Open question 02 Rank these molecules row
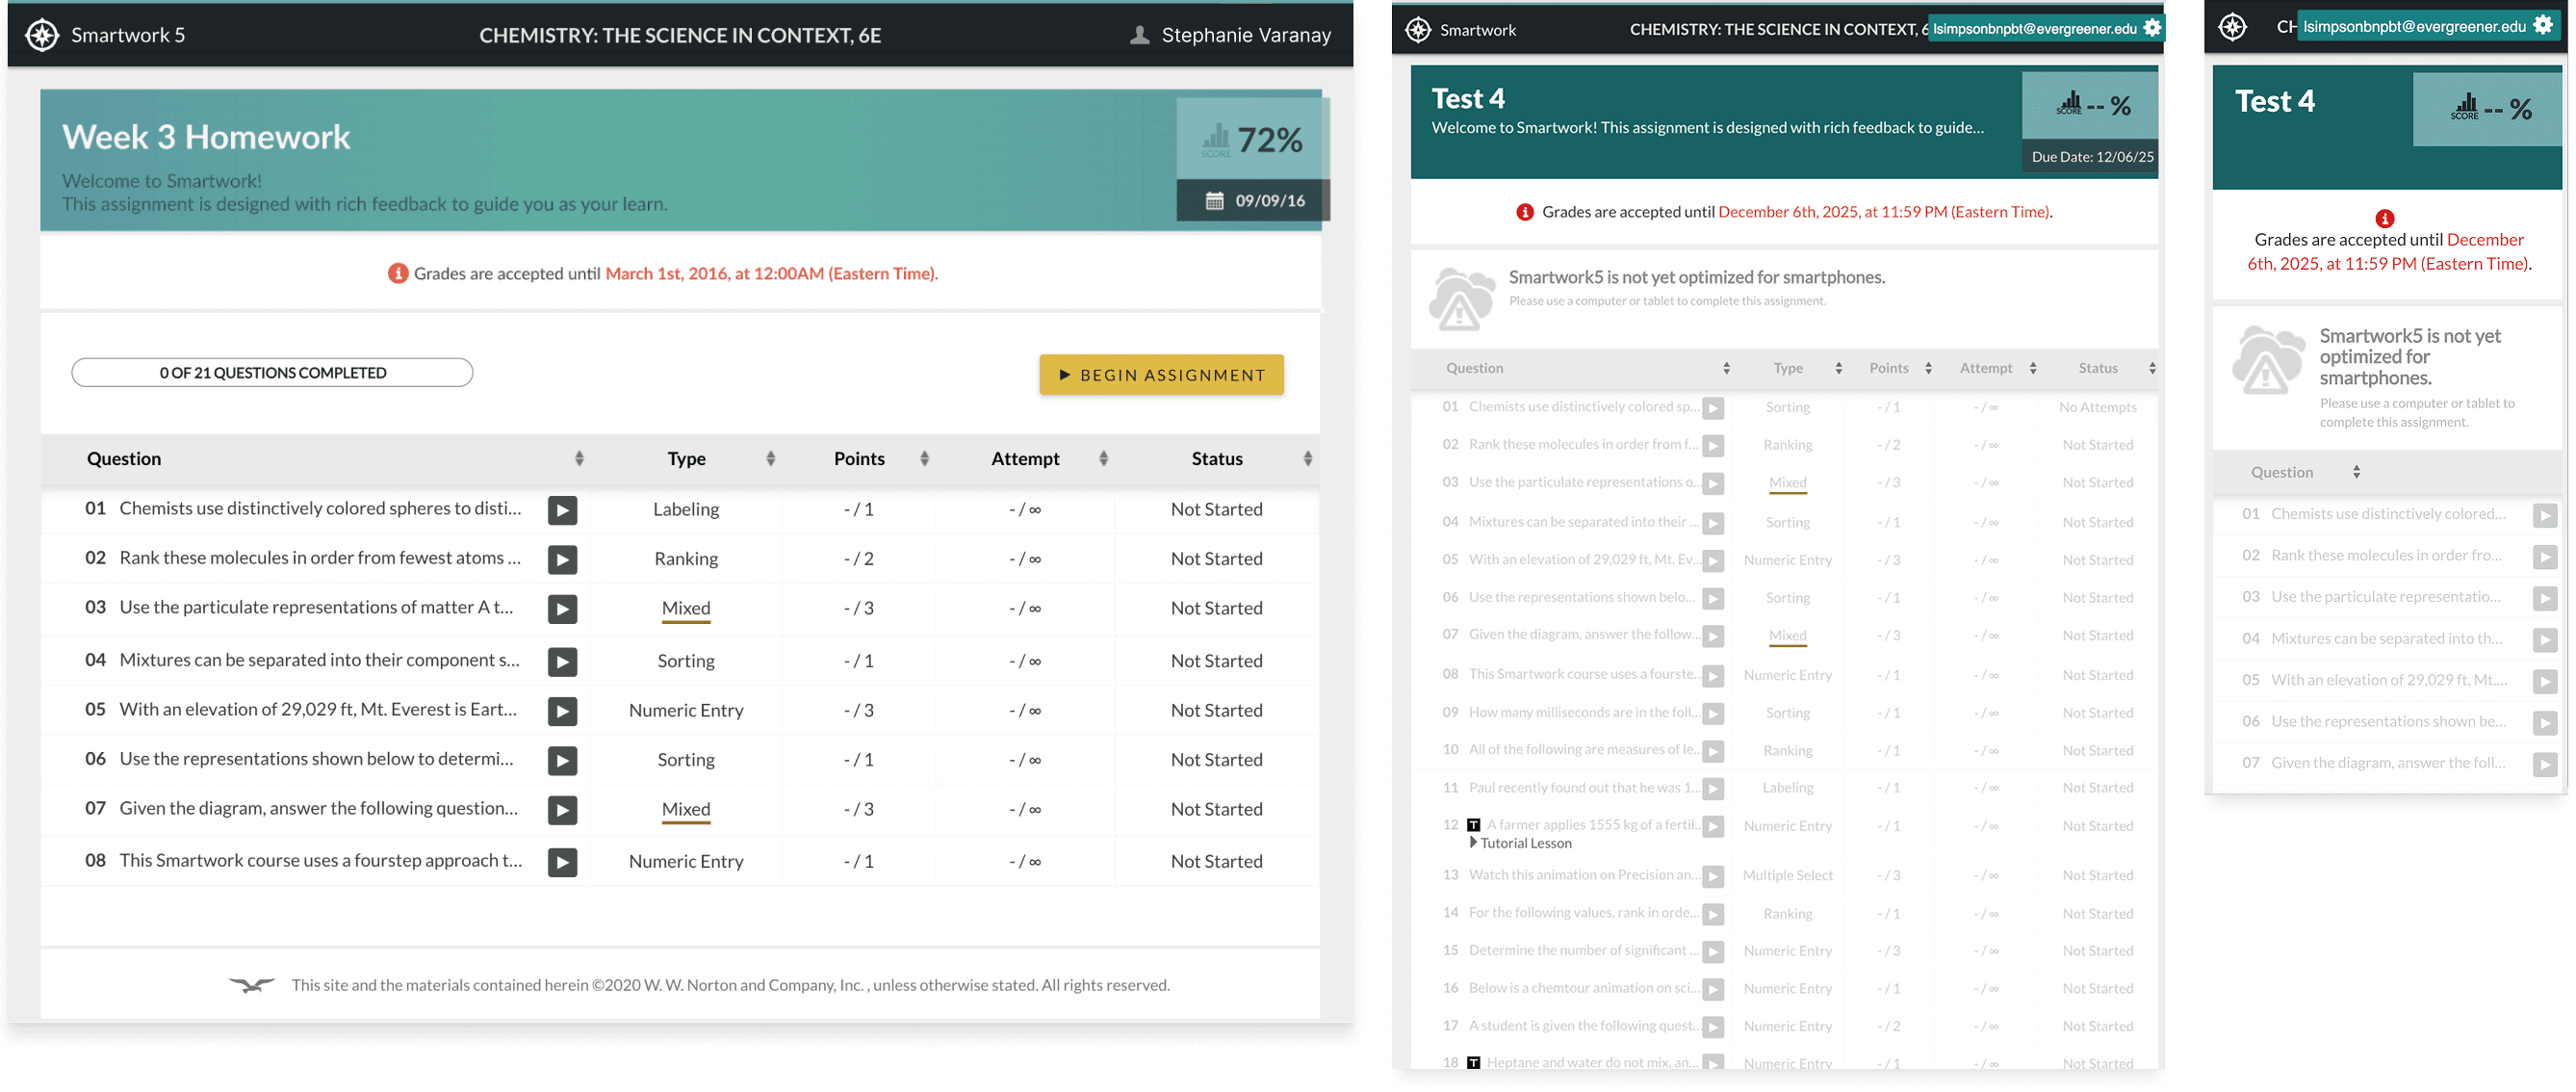This screenshot has height=1092, width=2576. tap(320, 558)
